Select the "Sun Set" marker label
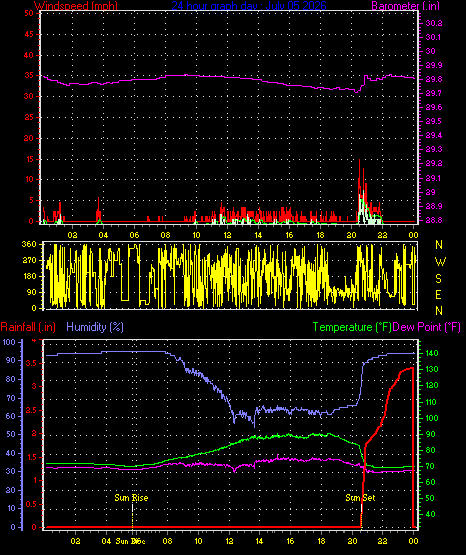Image resolution: width=466 pixels, height=555 pixels. [360, 498]
